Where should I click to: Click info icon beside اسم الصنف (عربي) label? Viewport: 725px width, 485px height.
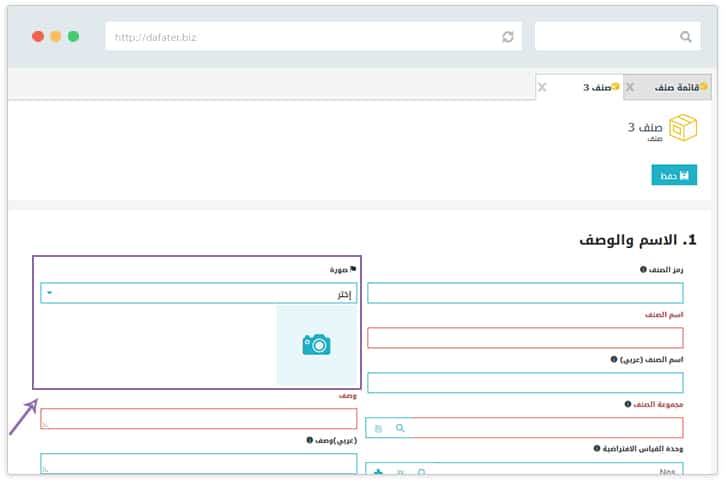click(x=612, y=359)
